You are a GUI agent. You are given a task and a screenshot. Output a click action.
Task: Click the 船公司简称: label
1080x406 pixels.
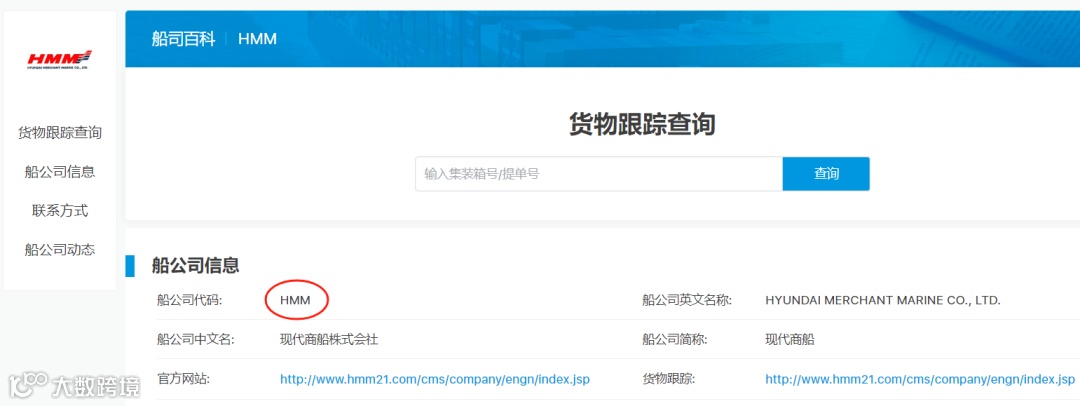click(x=674, y=340)
